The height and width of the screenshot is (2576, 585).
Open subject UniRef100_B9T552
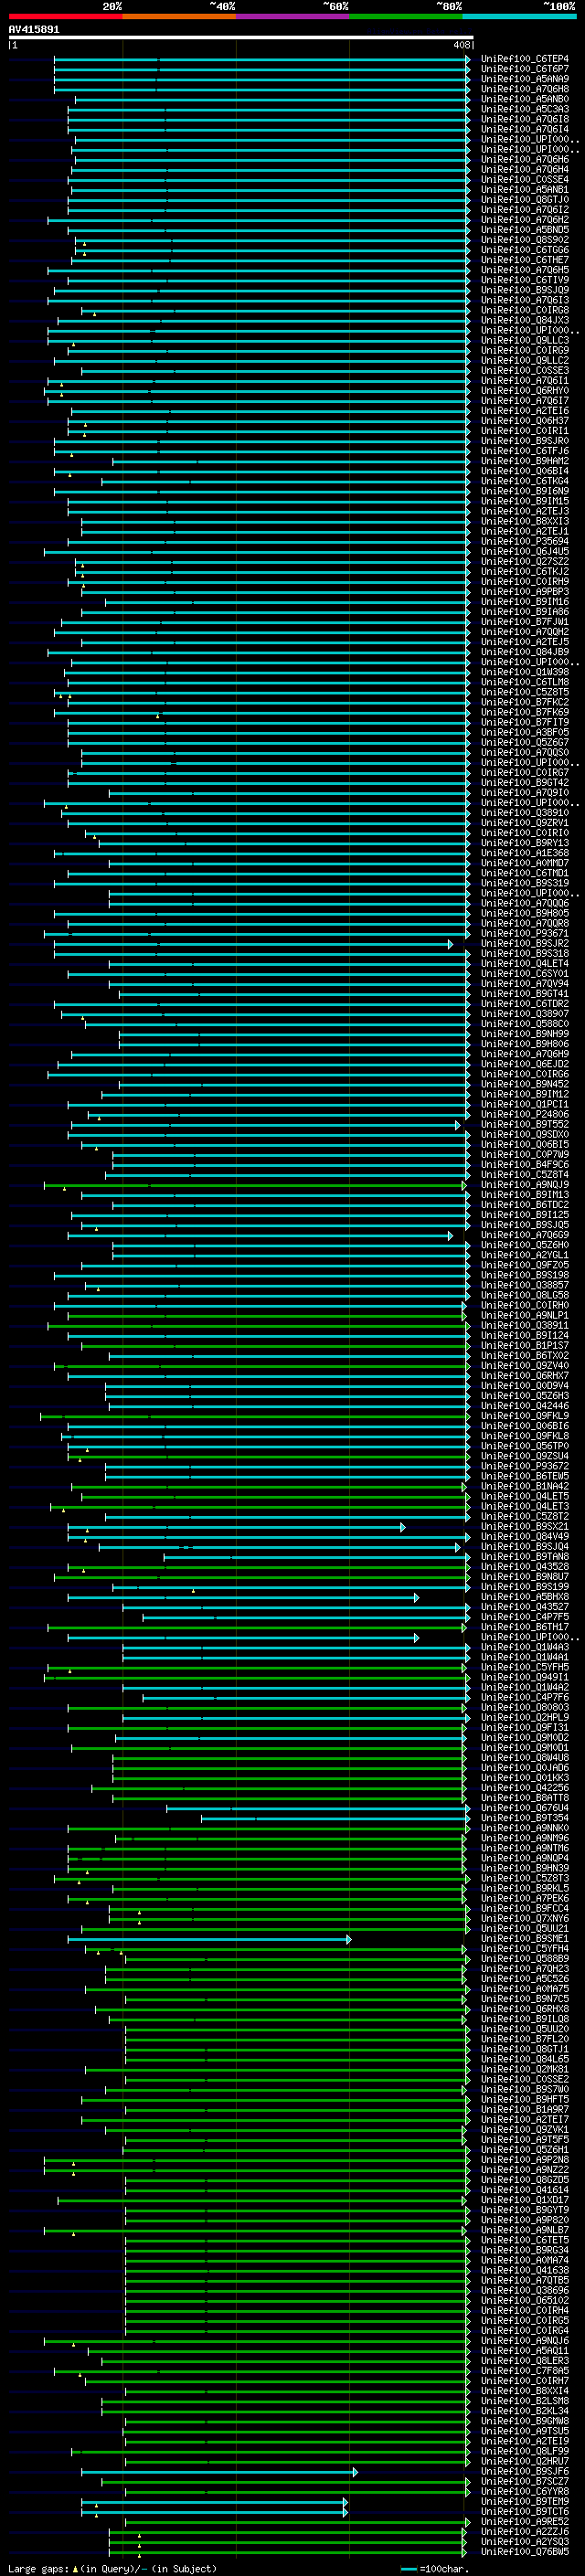(x=524, y=1124)
